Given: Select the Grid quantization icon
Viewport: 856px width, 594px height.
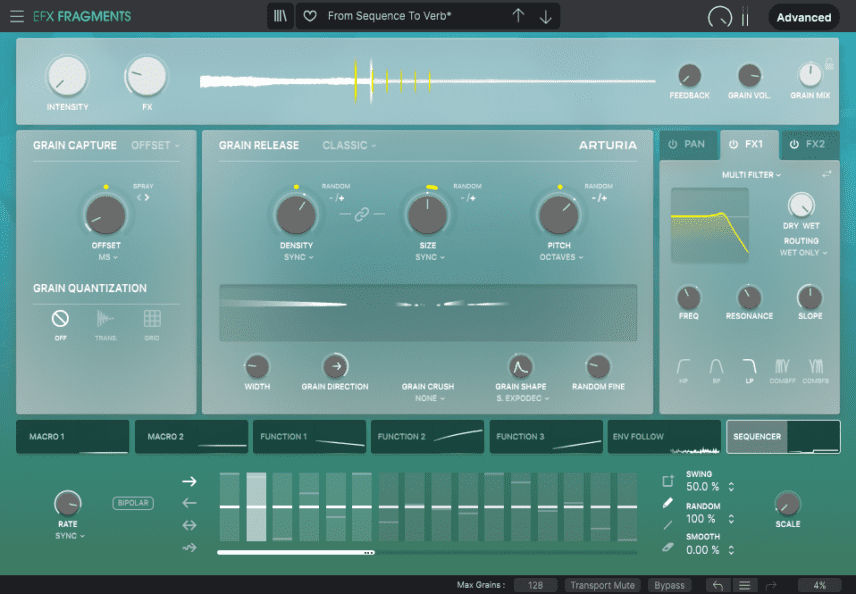Looking at the screenshot, I should (x=152, y=318).
